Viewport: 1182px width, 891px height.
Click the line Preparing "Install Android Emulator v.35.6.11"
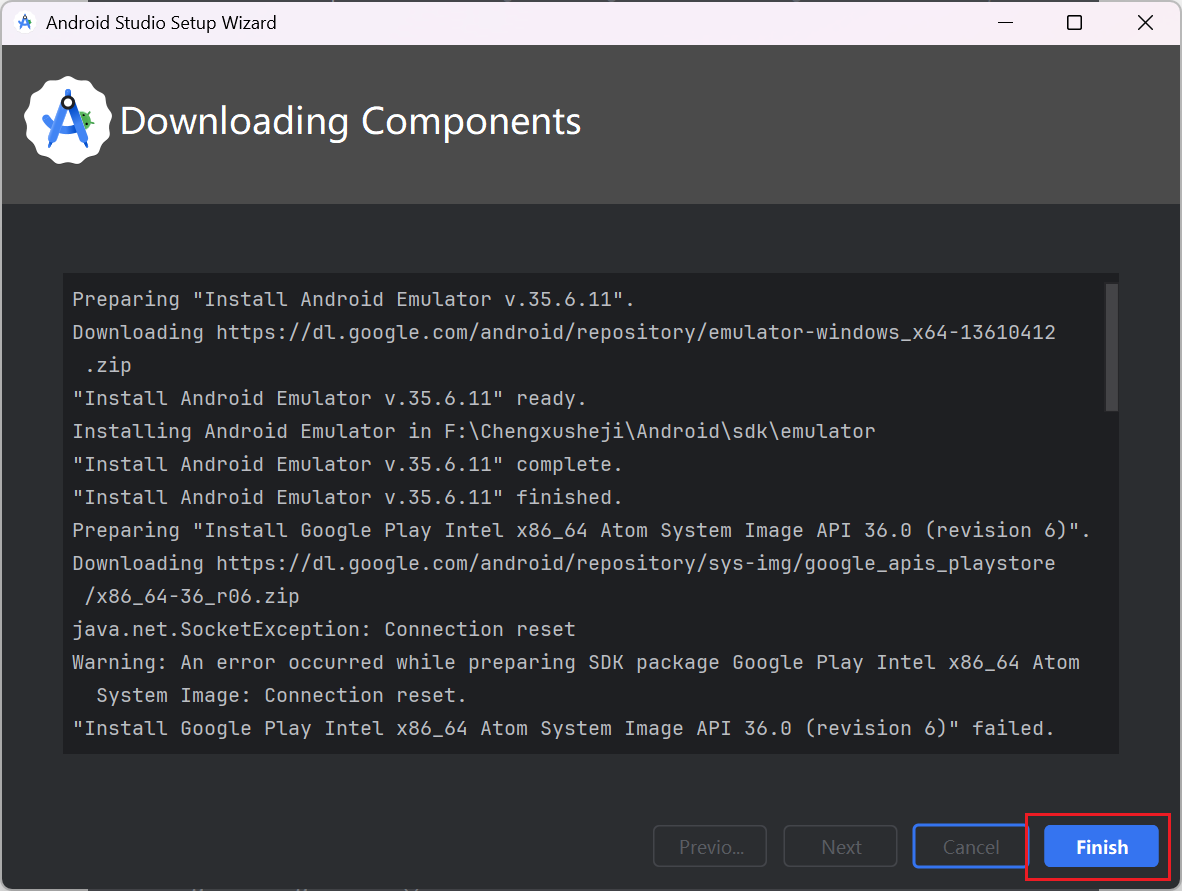pyautogui.click(x=354, y=299)
